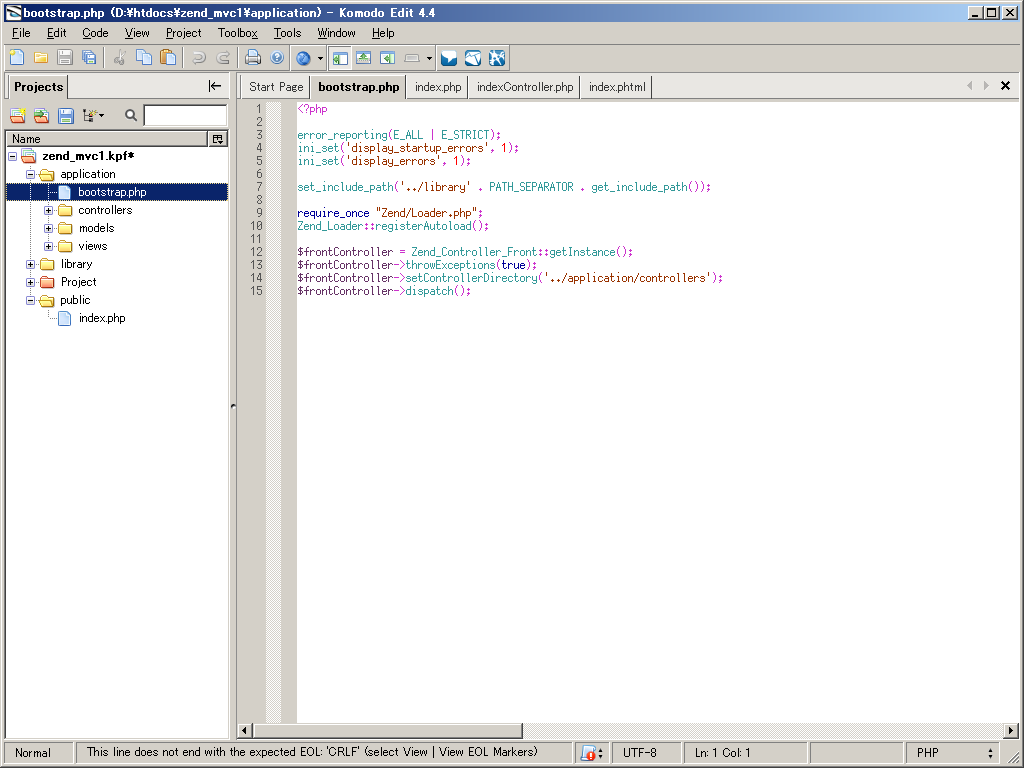Click the Print icon

click(x=253, y=58)
